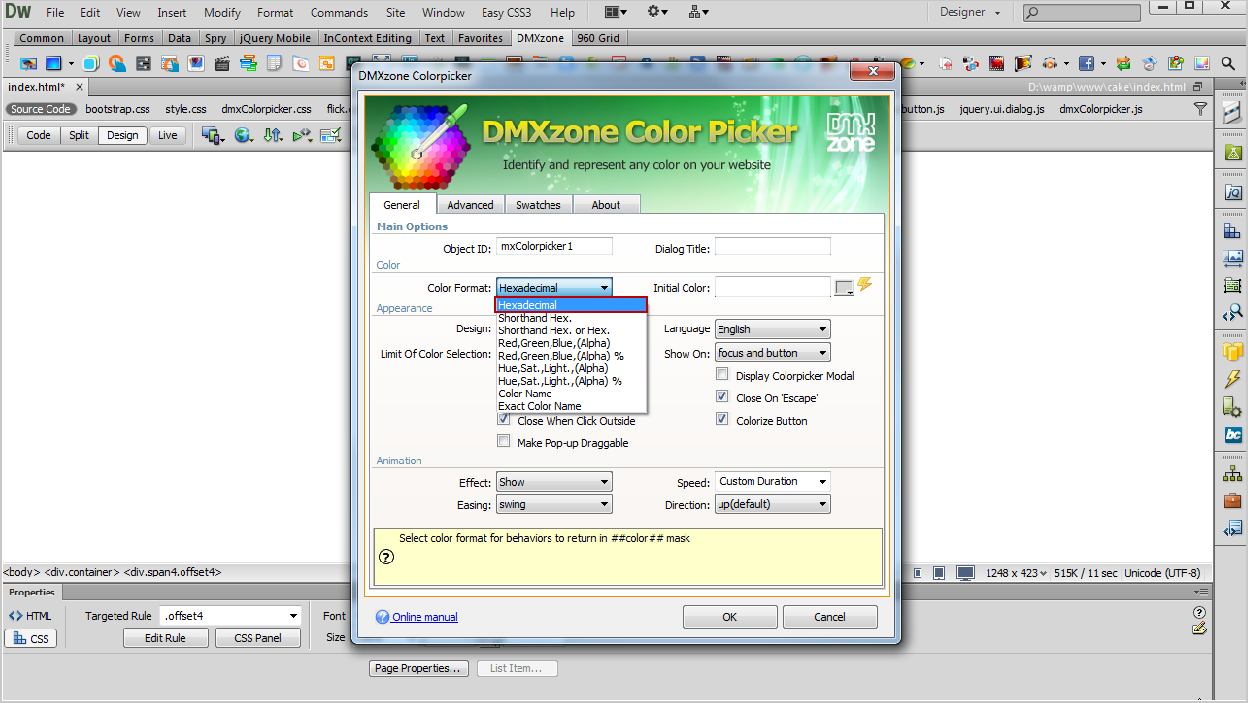
Task: Open the Server Behaviors lightning icon
Action: [x=1233, y=379]
